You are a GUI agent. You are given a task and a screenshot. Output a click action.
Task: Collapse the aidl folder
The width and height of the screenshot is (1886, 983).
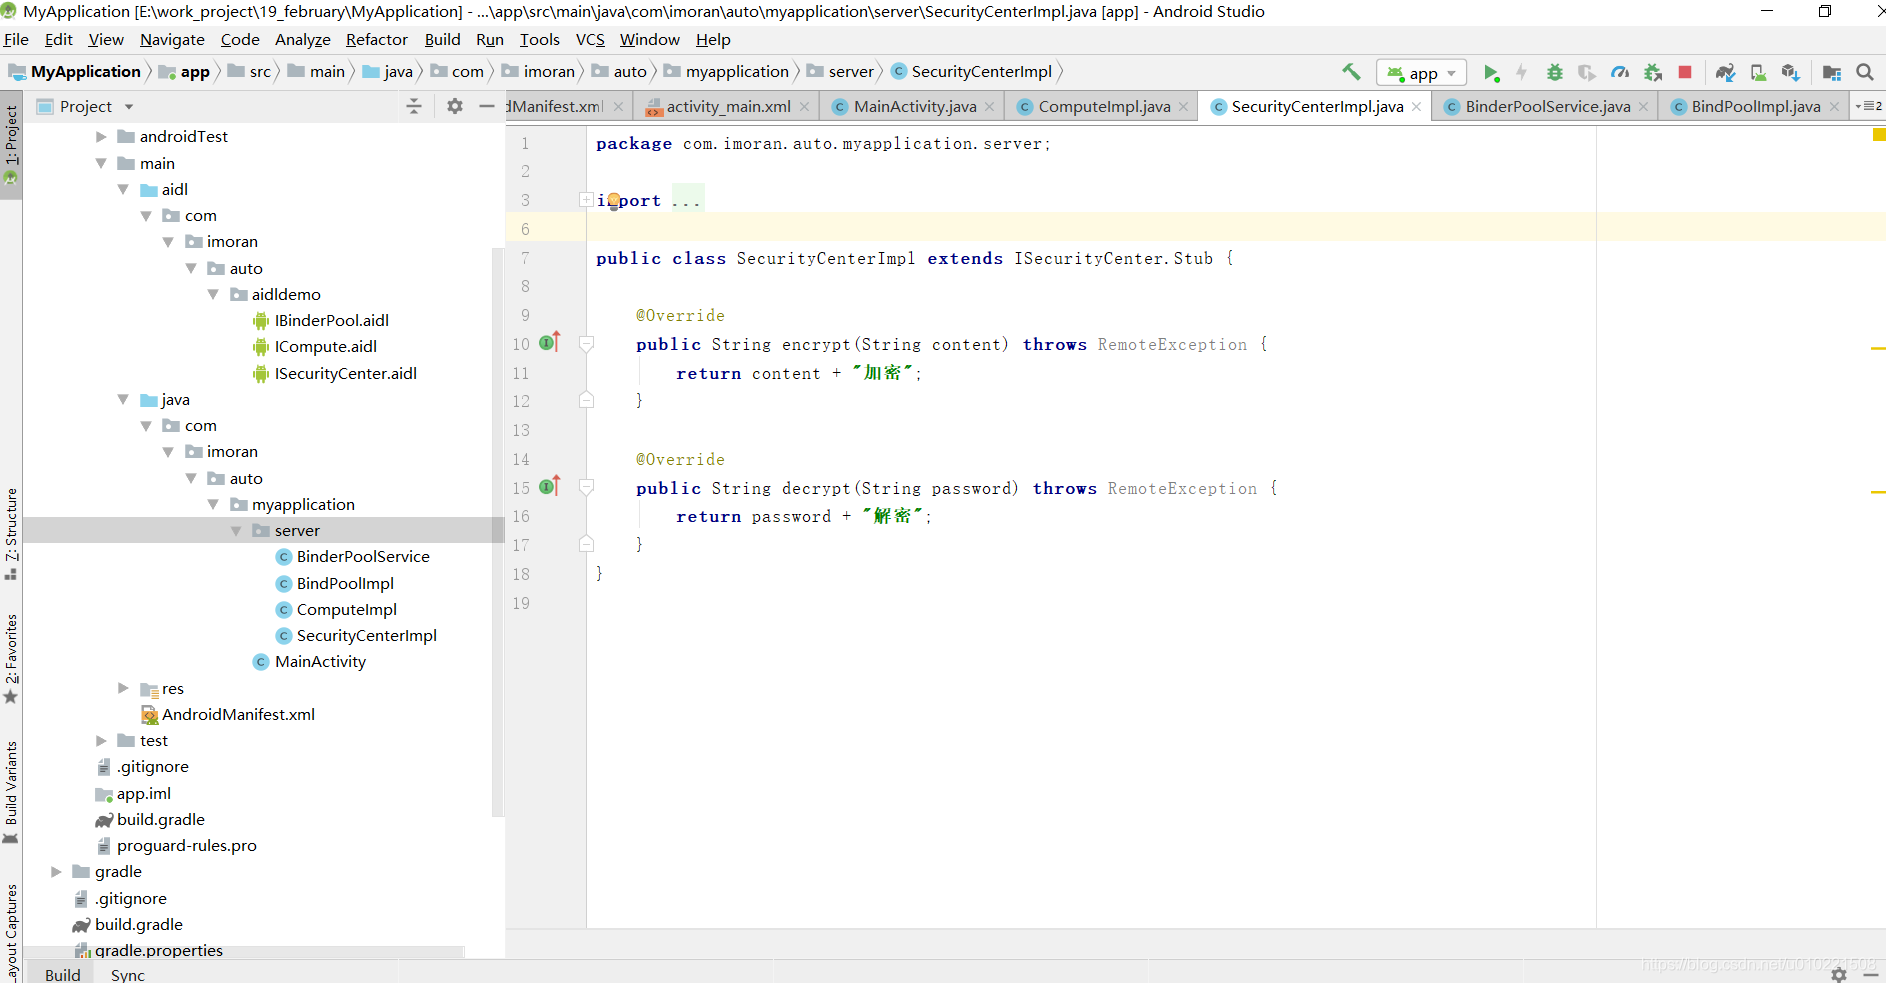(x=123, y=189)
